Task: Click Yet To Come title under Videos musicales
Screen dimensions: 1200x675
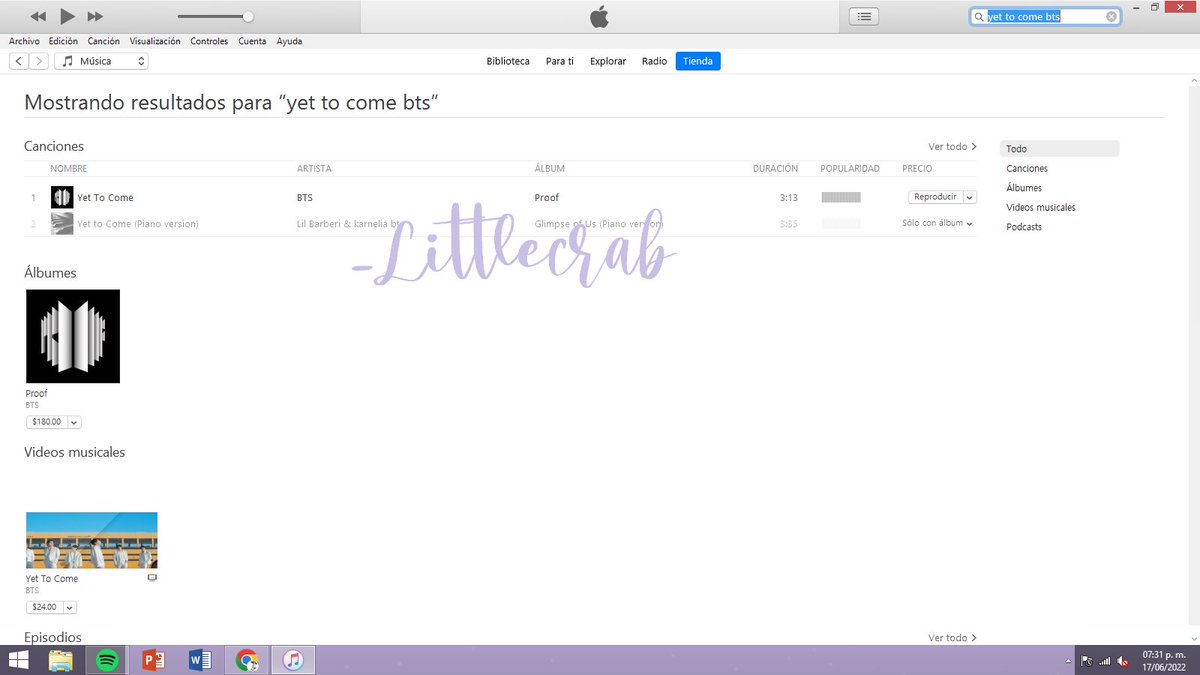Action: tap(52, 579)
